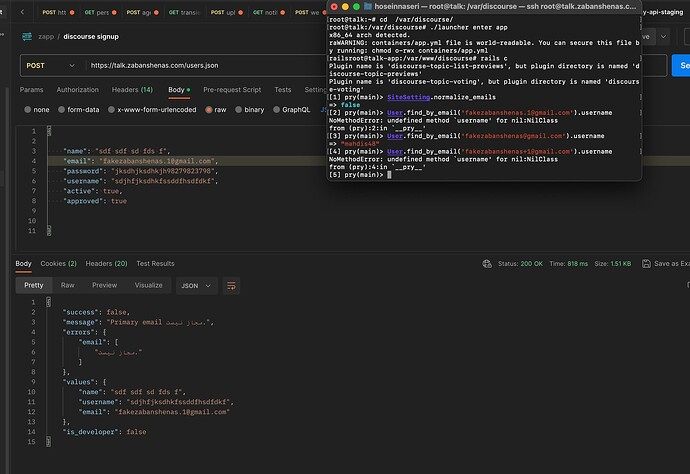Click the "approved": true line
The height and width of the screenshot is (474, 690).
[95, 201]
